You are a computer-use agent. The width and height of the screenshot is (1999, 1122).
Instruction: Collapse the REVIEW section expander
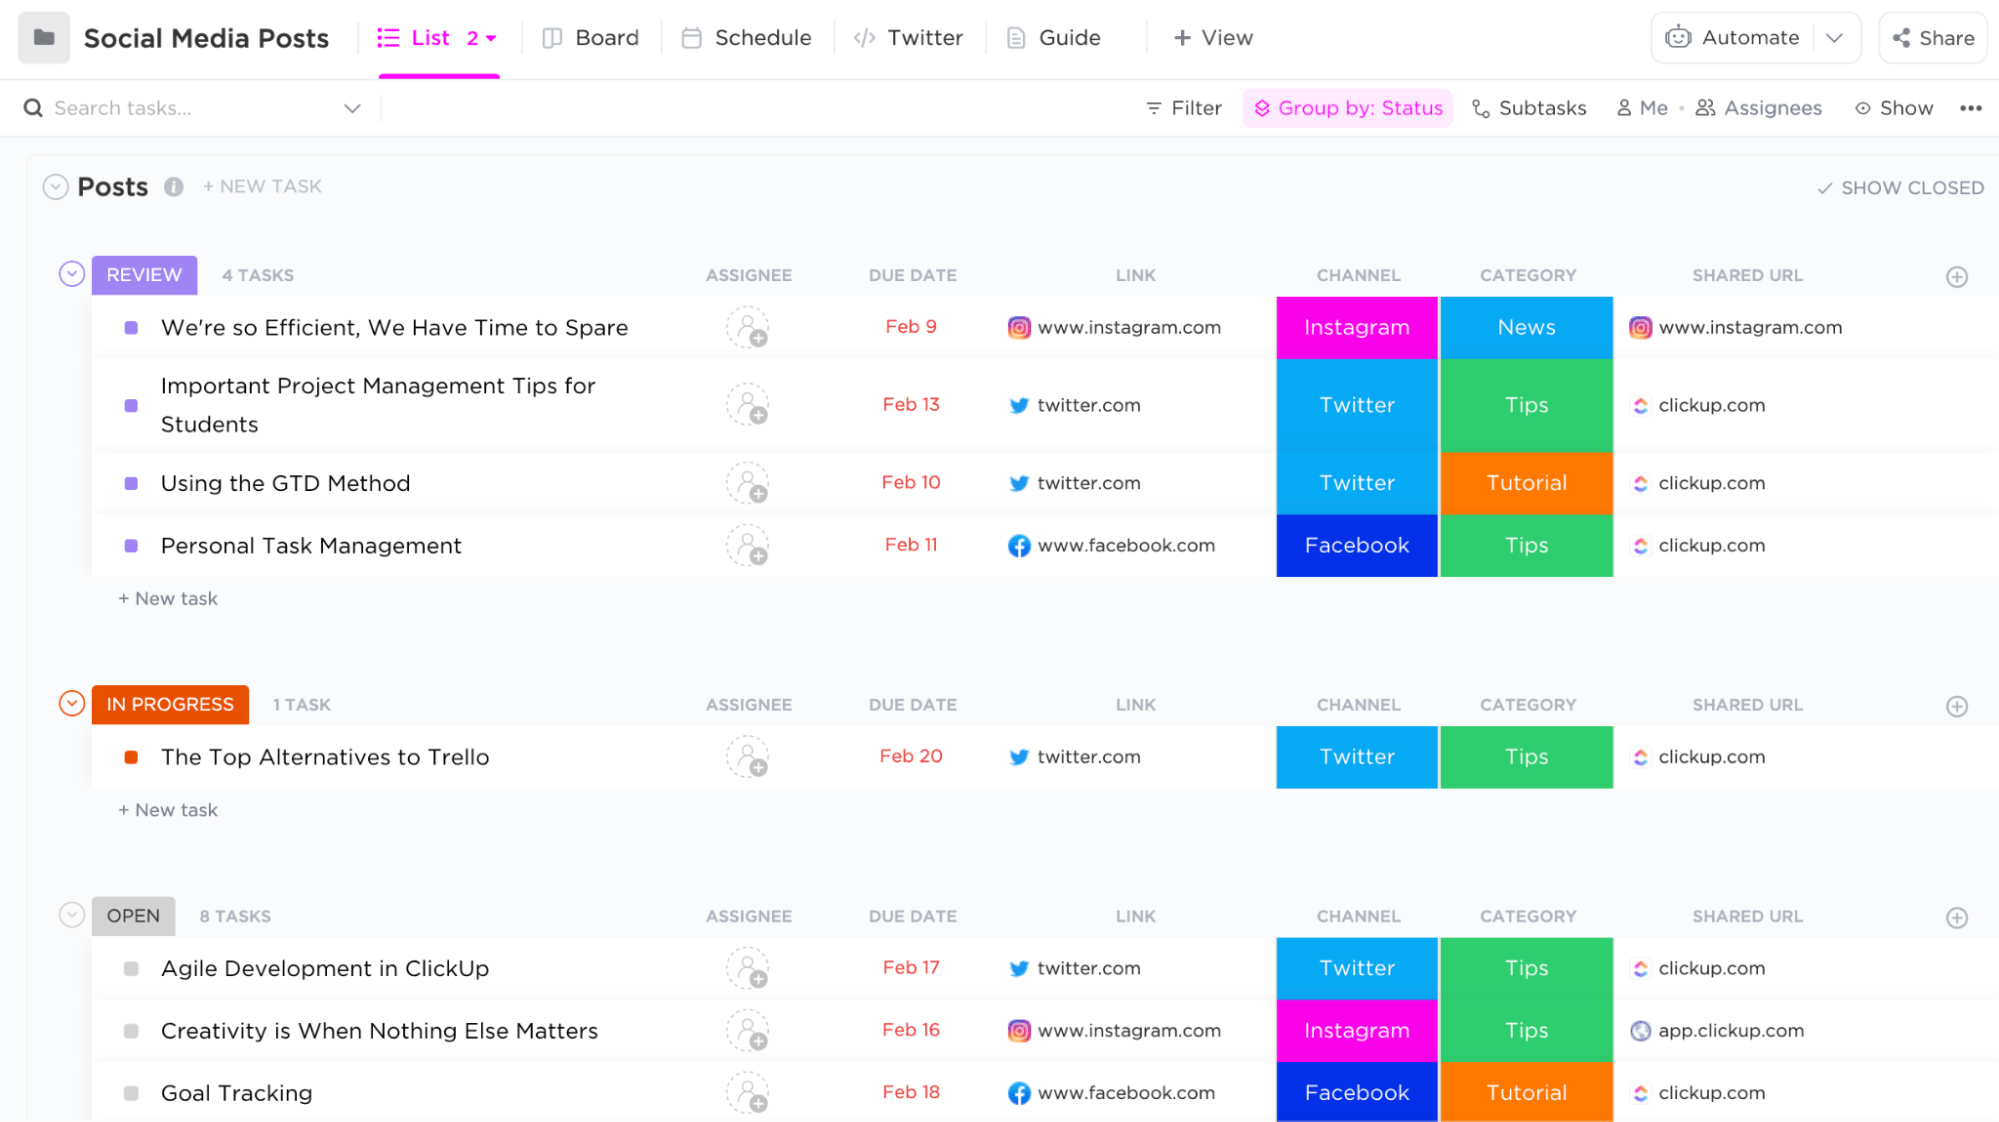tap(71, 273)
